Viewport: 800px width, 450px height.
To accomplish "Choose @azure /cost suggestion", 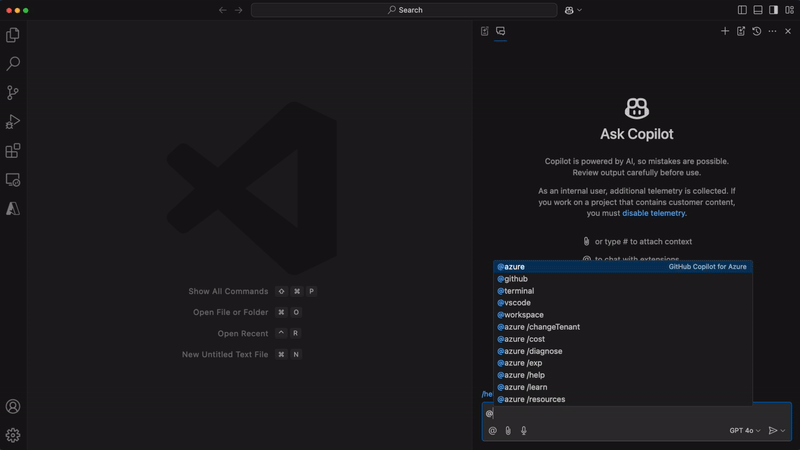I will coord(622,339).
